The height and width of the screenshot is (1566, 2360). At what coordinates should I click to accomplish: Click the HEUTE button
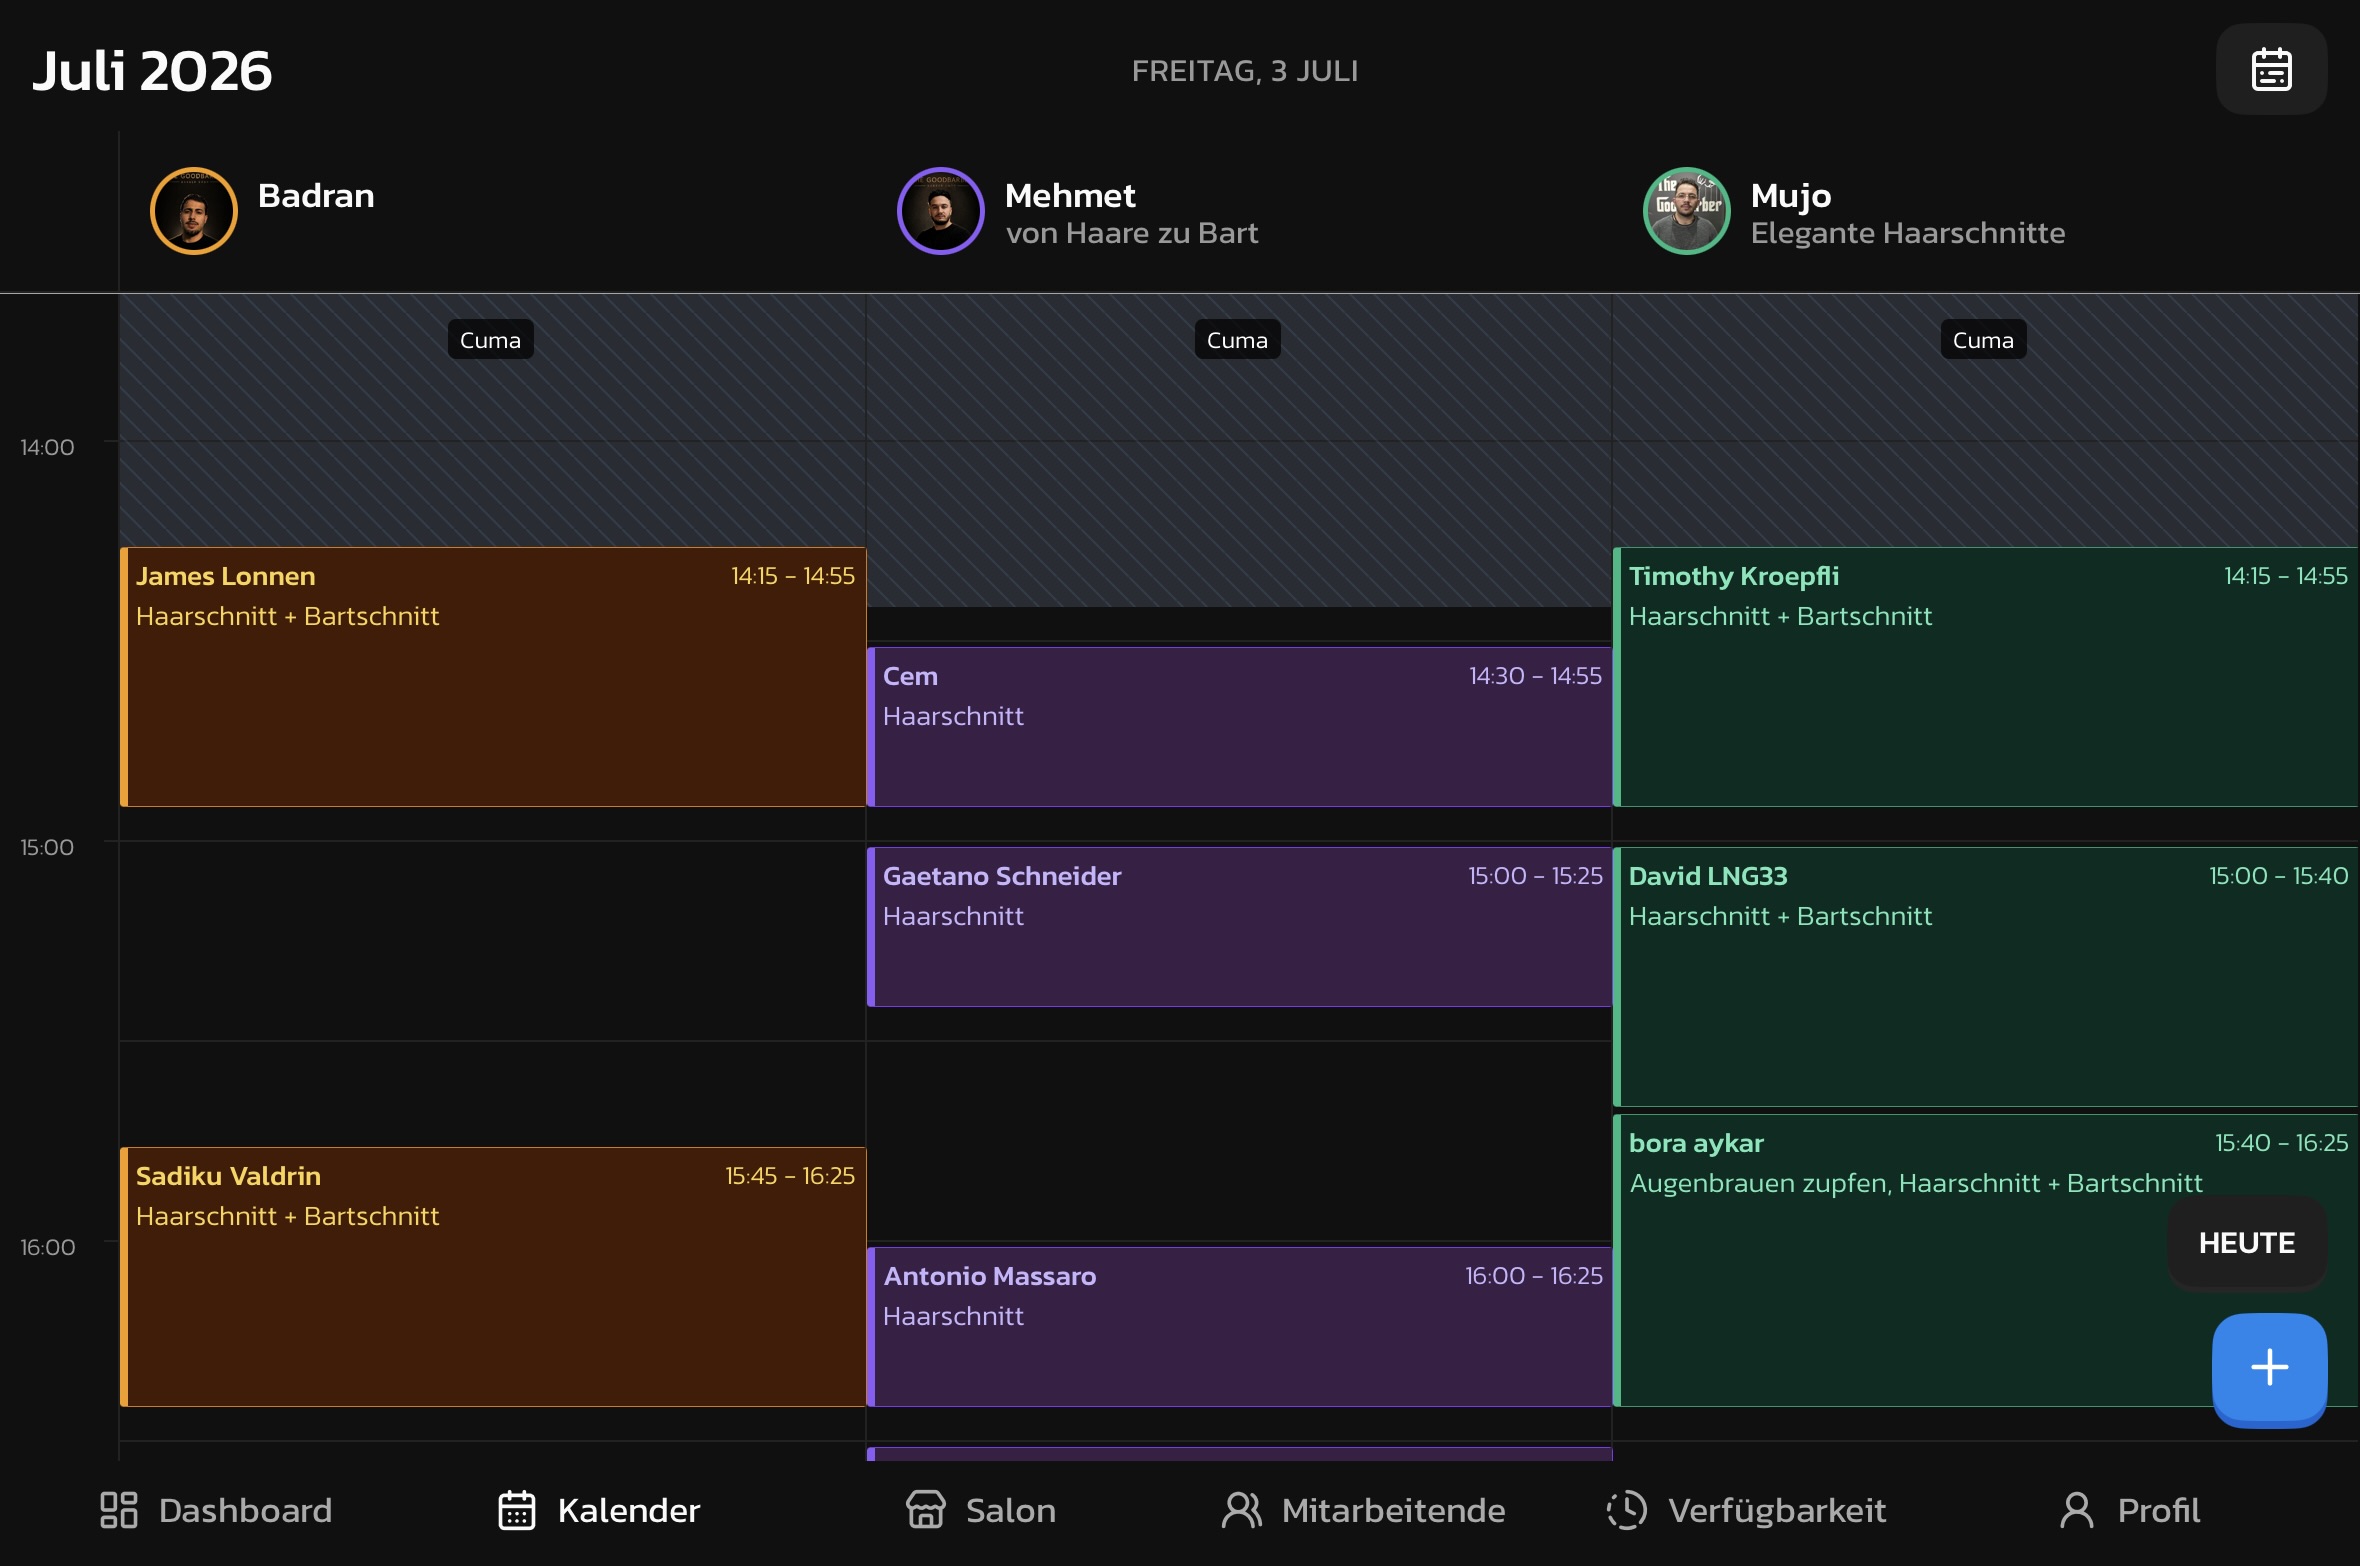2246,1243
